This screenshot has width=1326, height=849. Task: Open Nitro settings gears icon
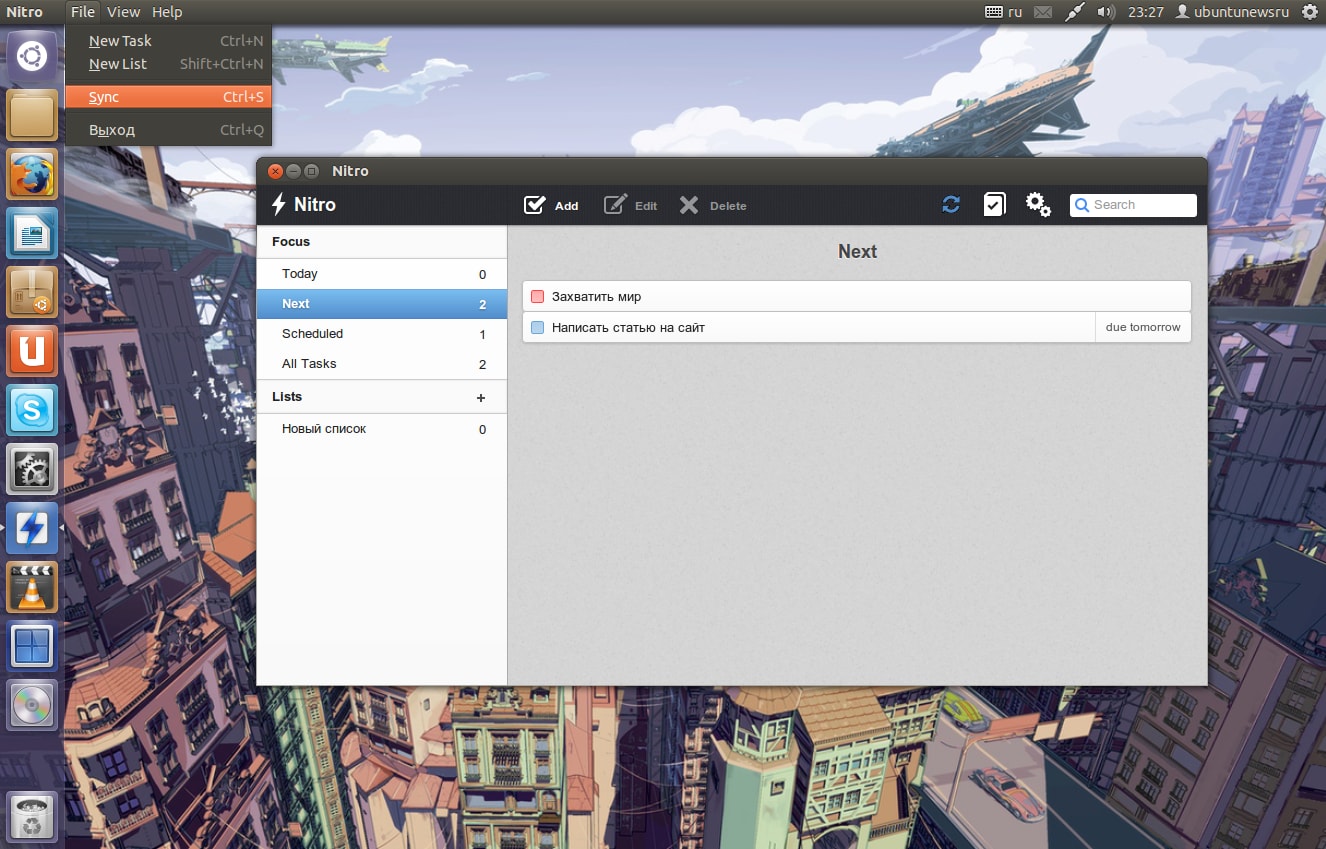[1038, 205]
